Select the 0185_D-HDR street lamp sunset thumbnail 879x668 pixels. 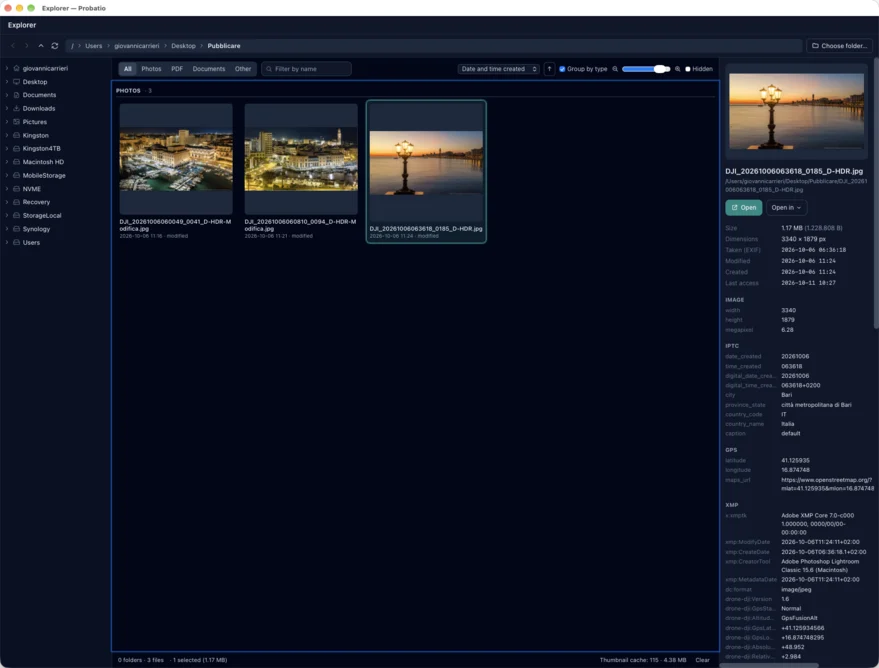[426, 163]
